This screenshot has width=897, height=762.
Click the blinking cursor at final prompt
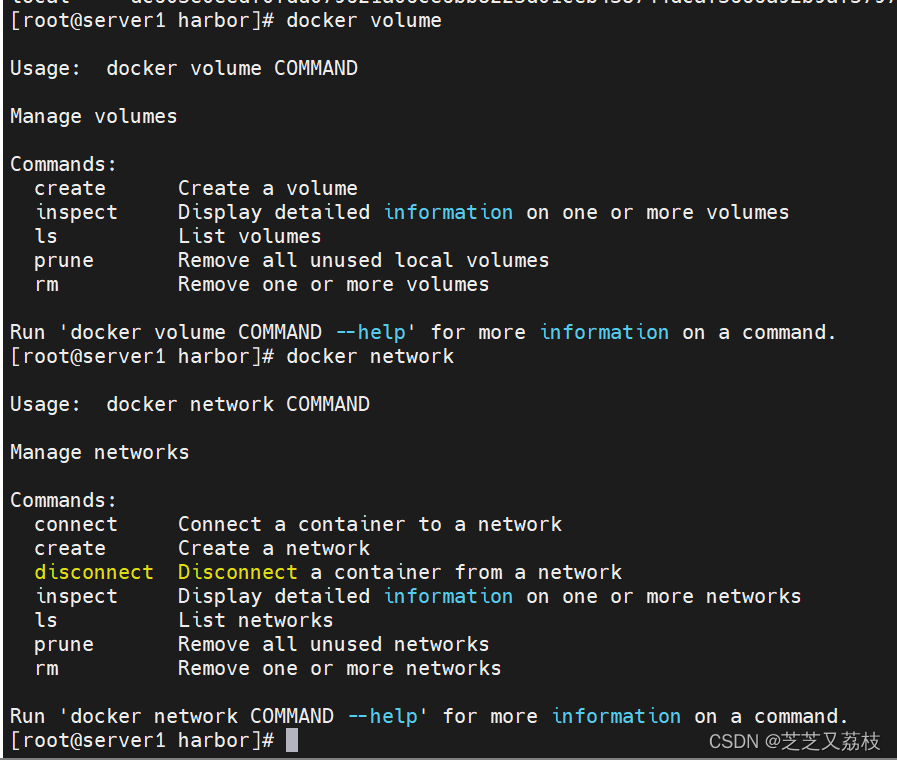click(292, 740)
